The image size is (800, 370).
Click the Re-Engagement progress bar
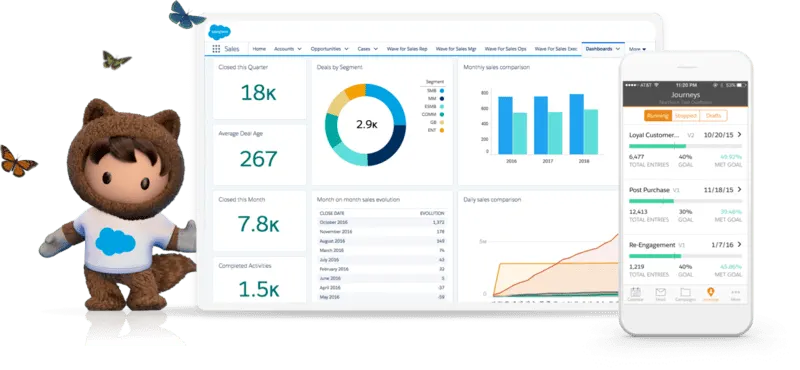point(685,256)
